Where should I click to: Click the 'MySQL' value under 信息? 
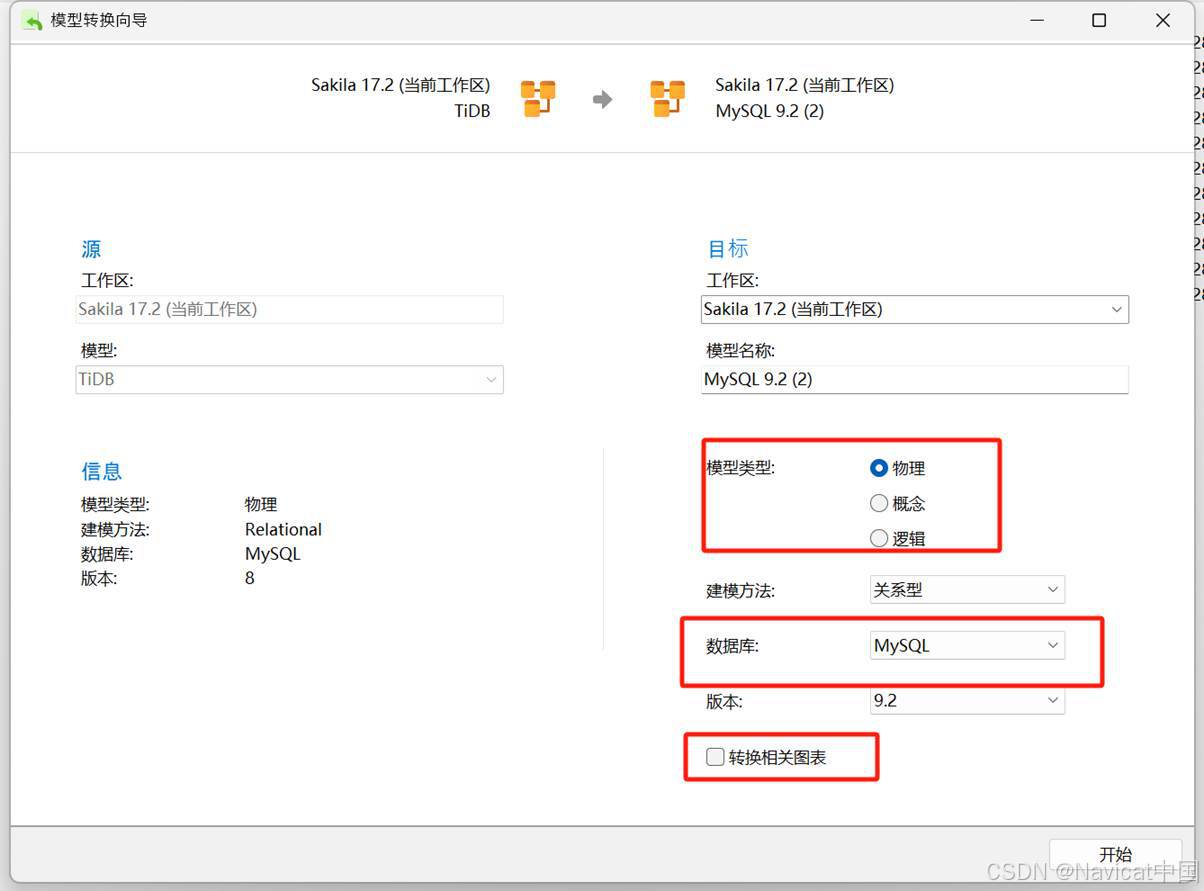pyautogui.click(x=272, y=554)
